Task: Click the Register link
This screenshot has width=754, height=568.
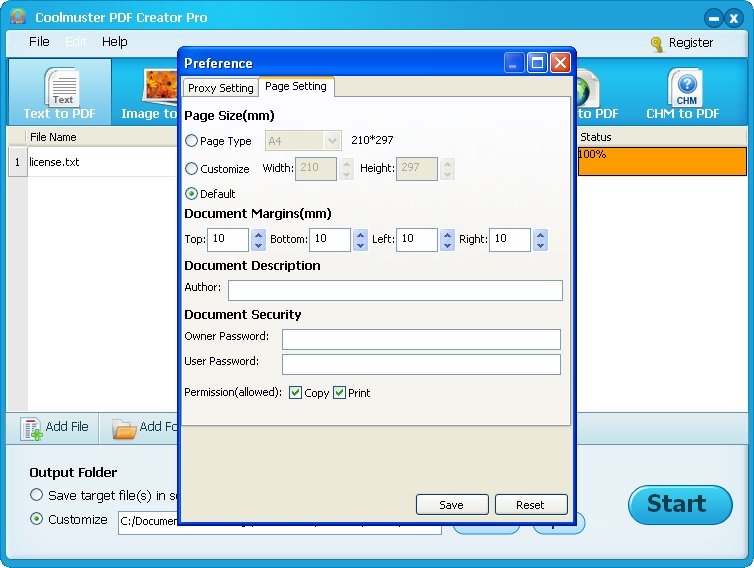Action: click(x=691, y=43)
